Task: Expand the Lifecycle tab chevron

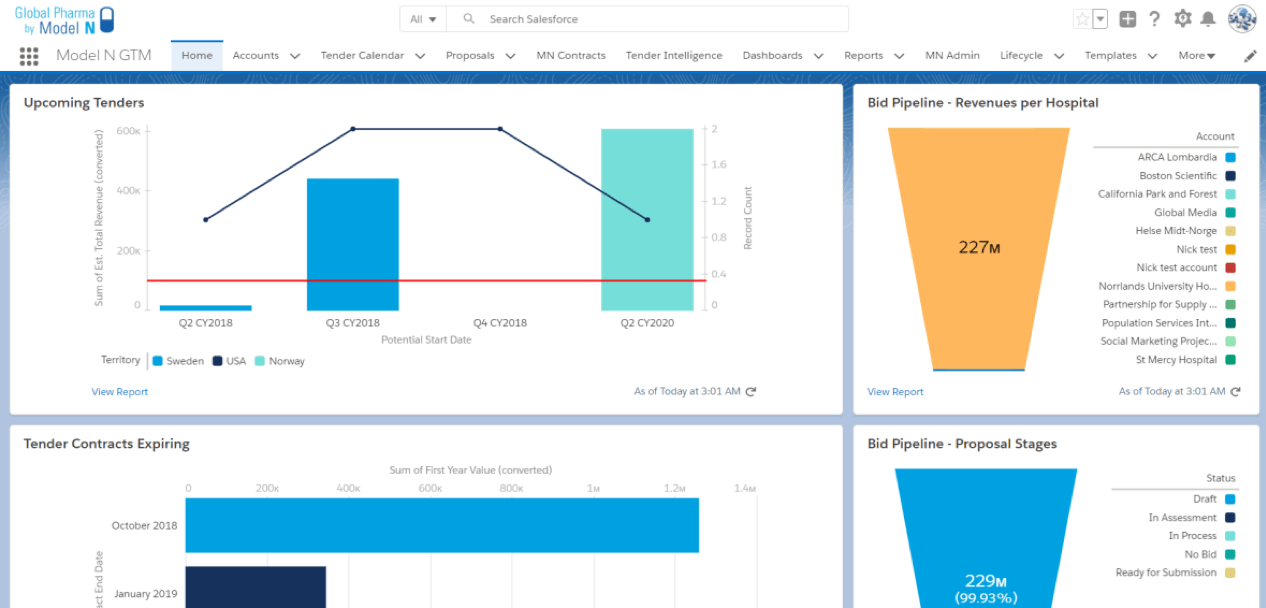Action: click(1058, 56)
